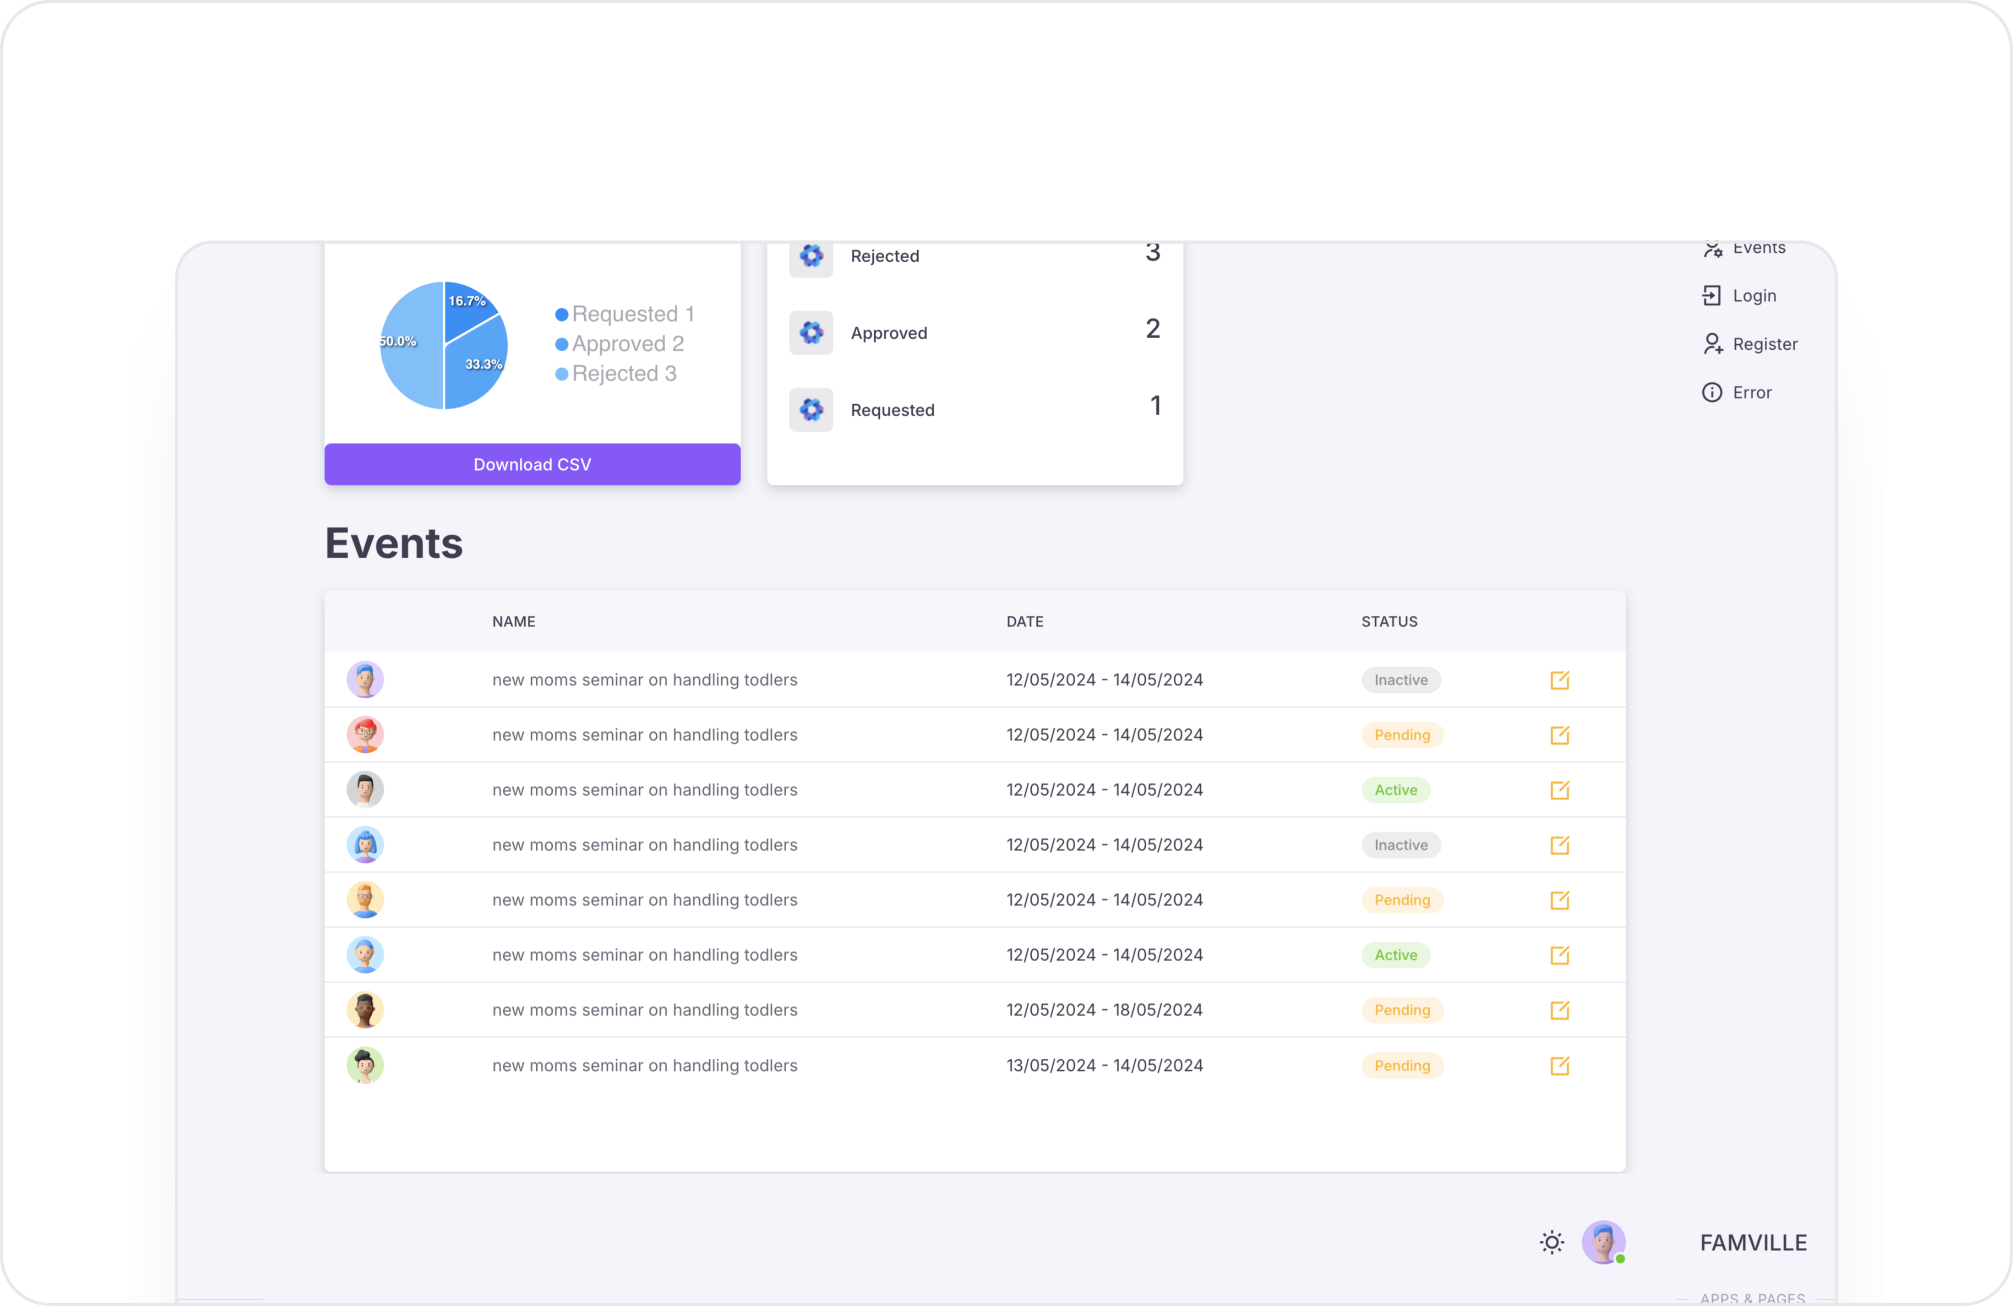The width and height of the screenshot is (2013, 1306).
Task: Edit the event dated 13/05/2024 - 14/05/2024
Action: 1559,1066
